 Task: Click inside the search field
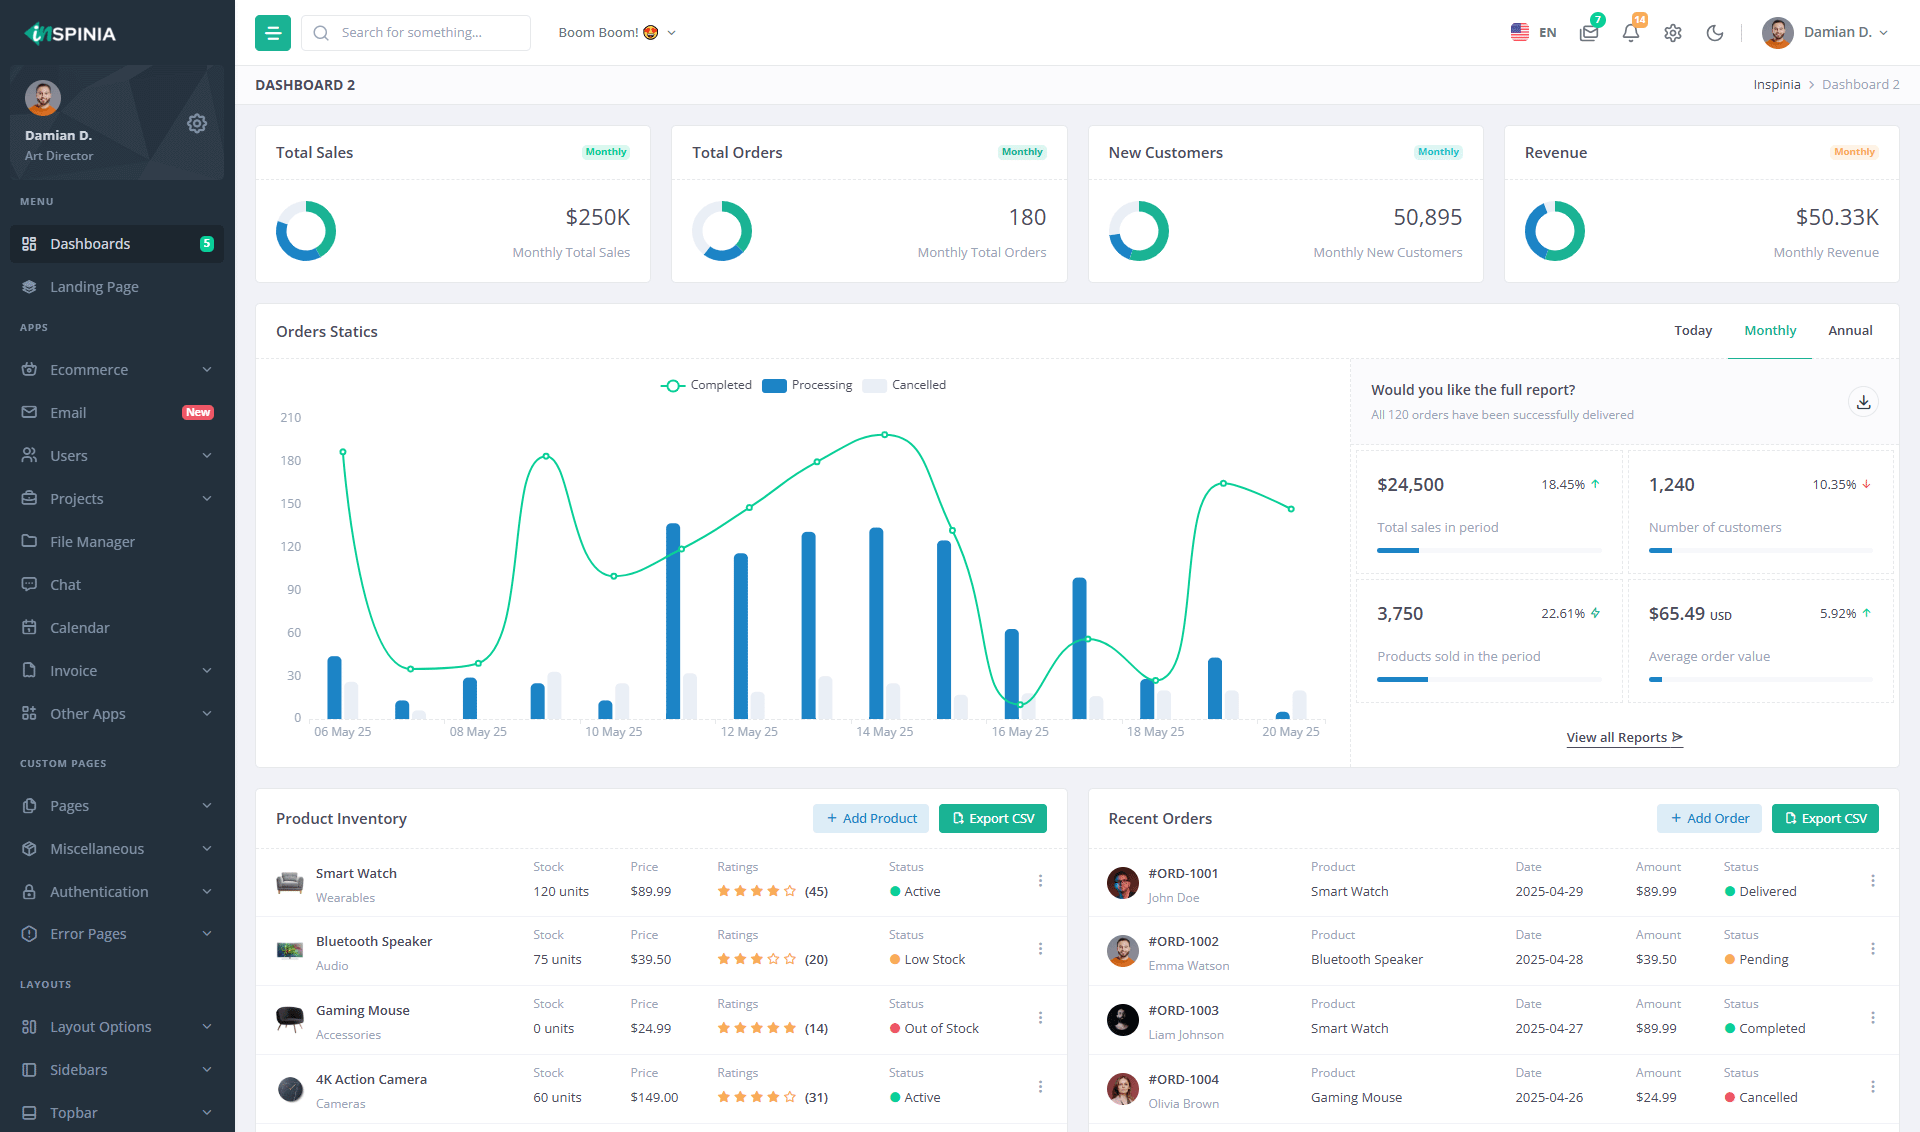(420, 32)
